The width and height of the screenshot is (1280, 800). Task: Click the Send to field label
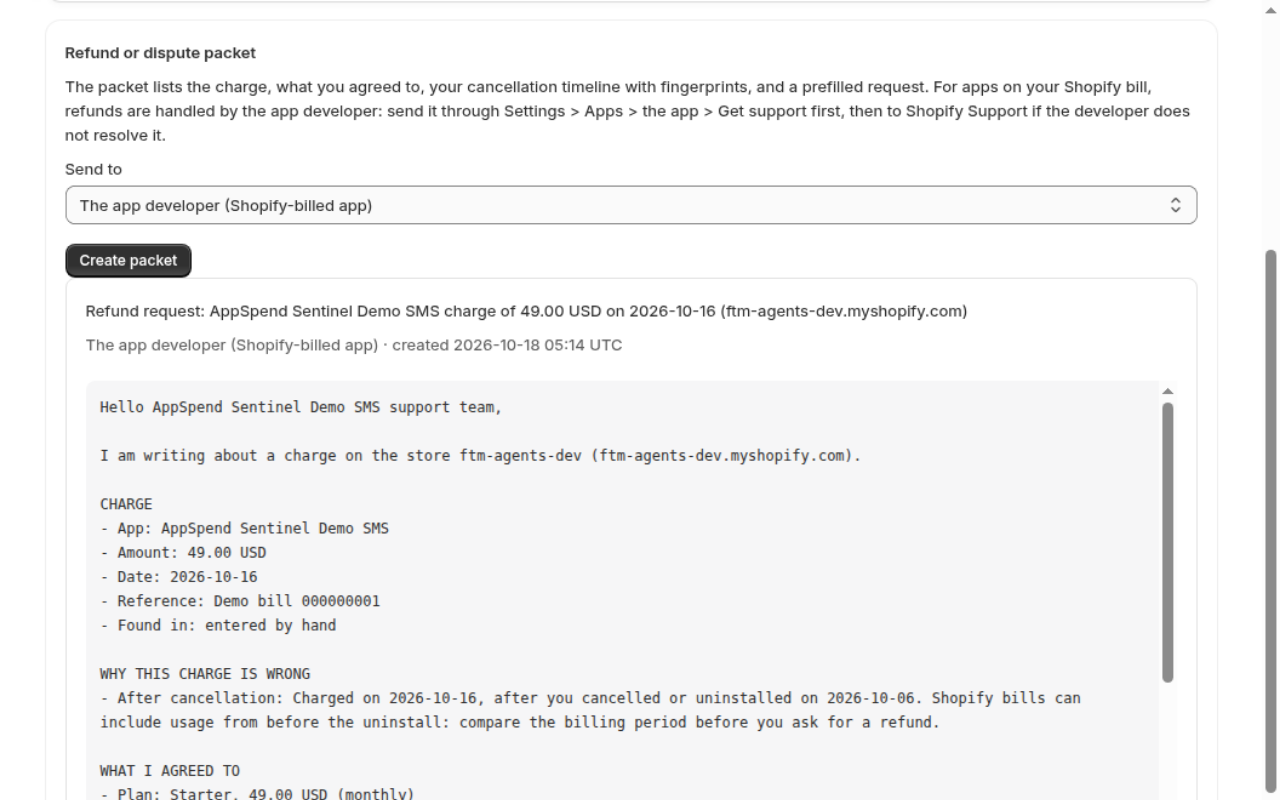(93, 169)
